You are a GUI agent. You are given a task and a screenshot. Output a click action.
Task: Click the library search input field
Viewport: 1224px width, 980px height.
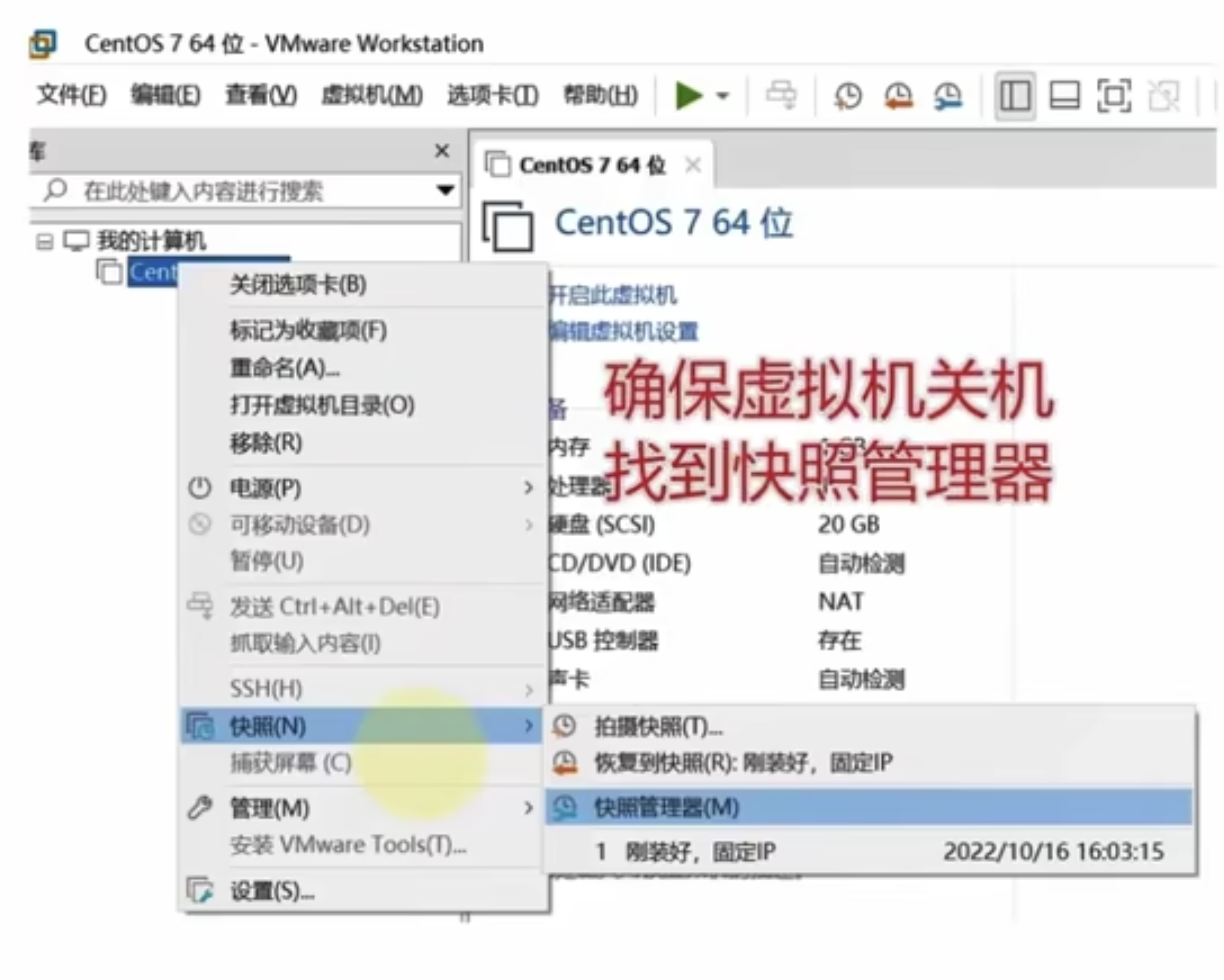coord(245,191)
